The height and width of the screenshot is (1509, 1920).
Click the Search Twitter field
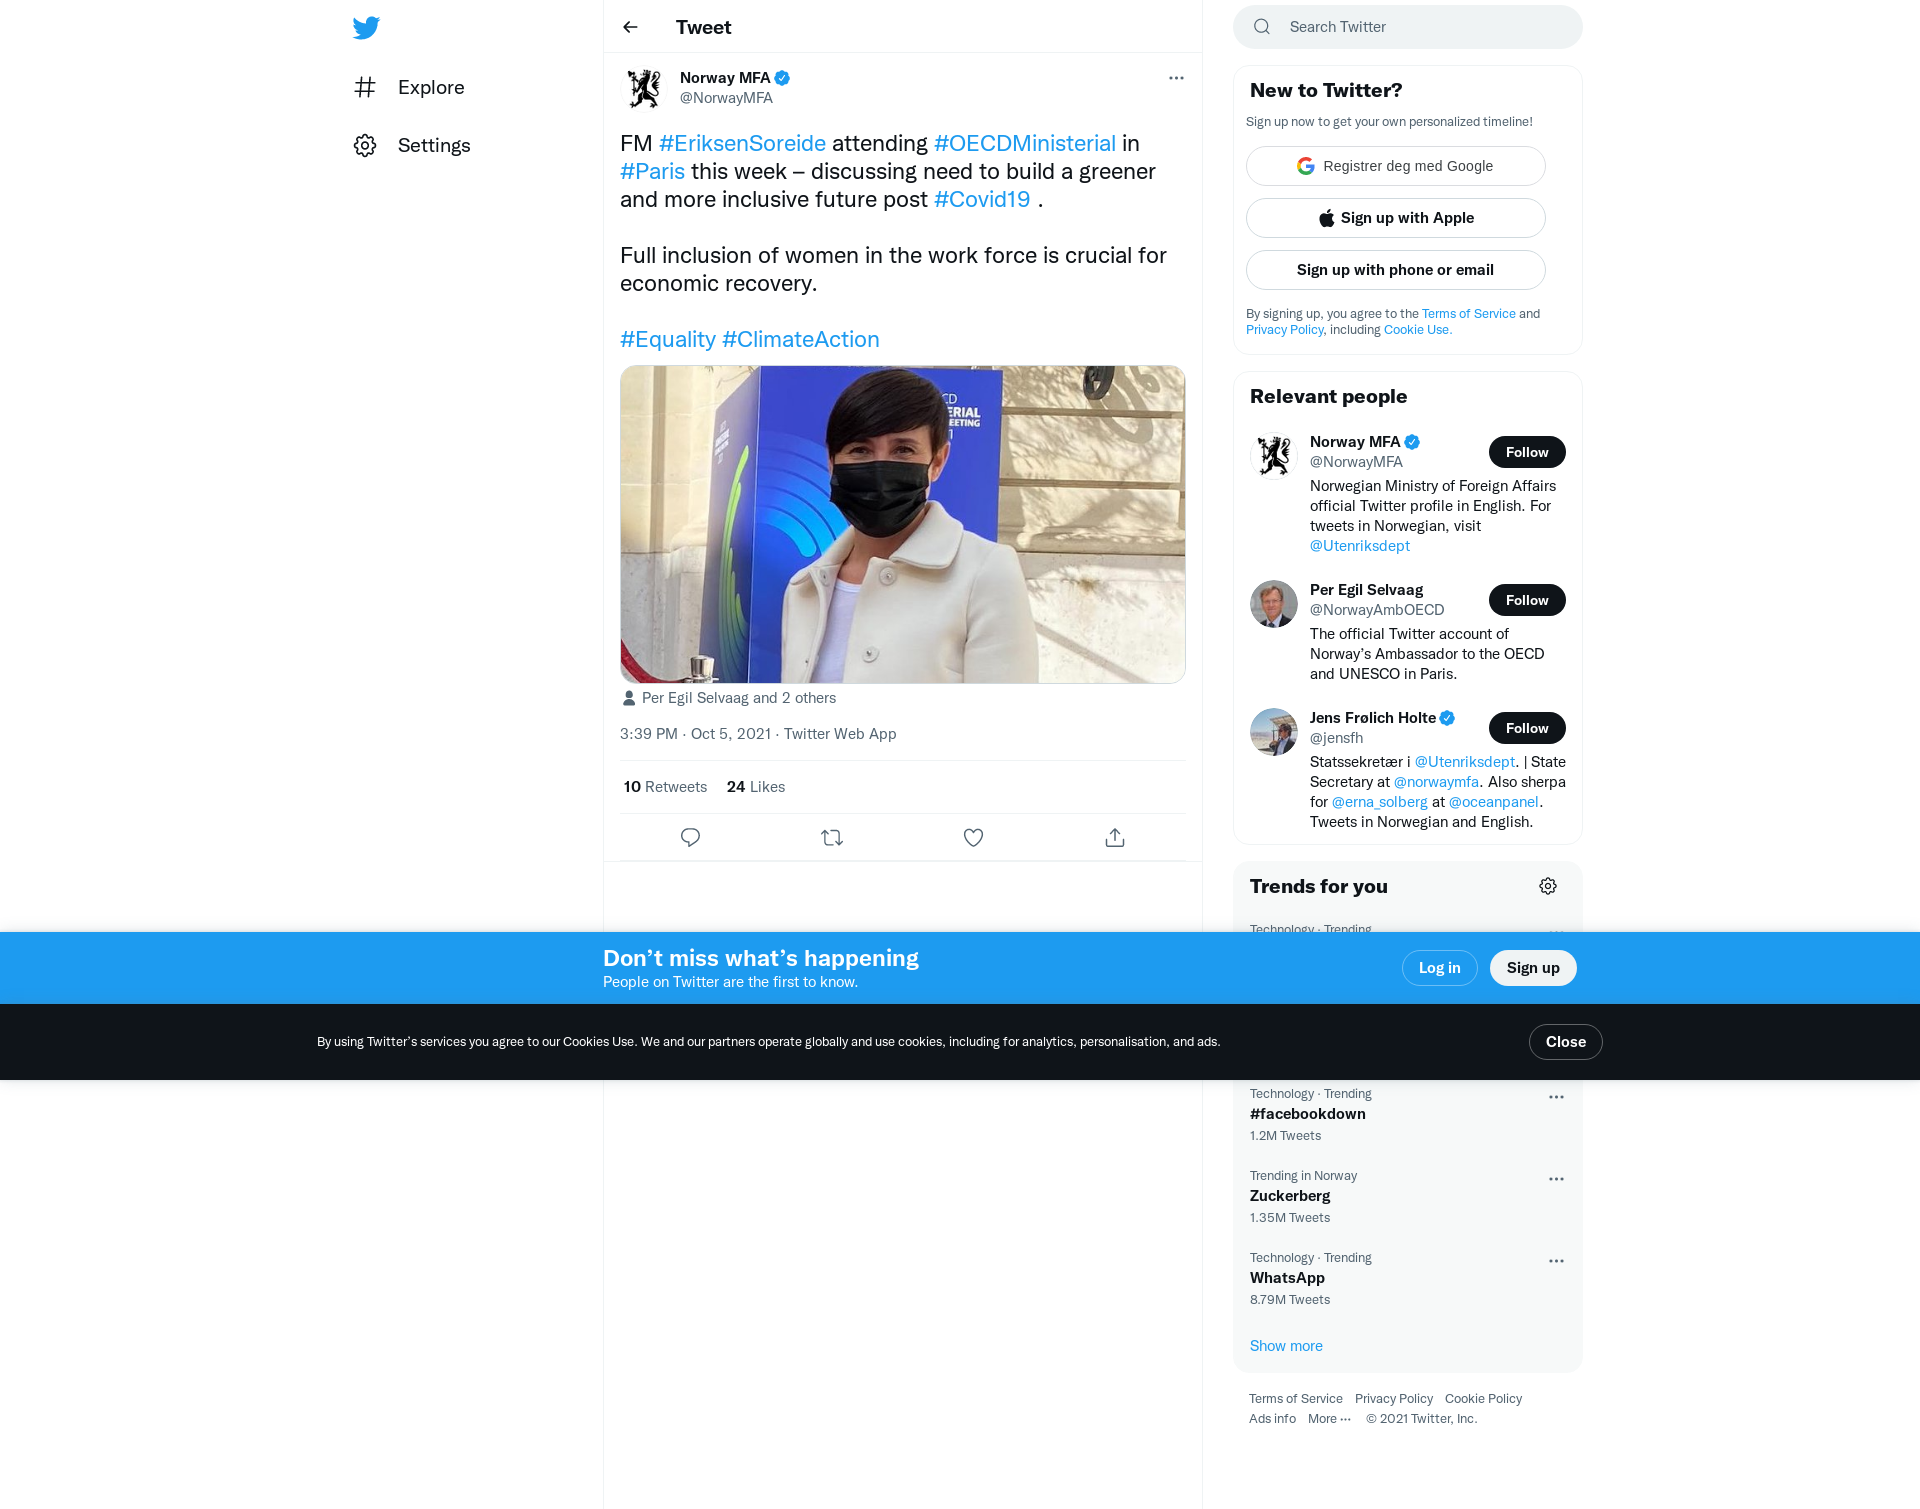(x=1420, y=27)
